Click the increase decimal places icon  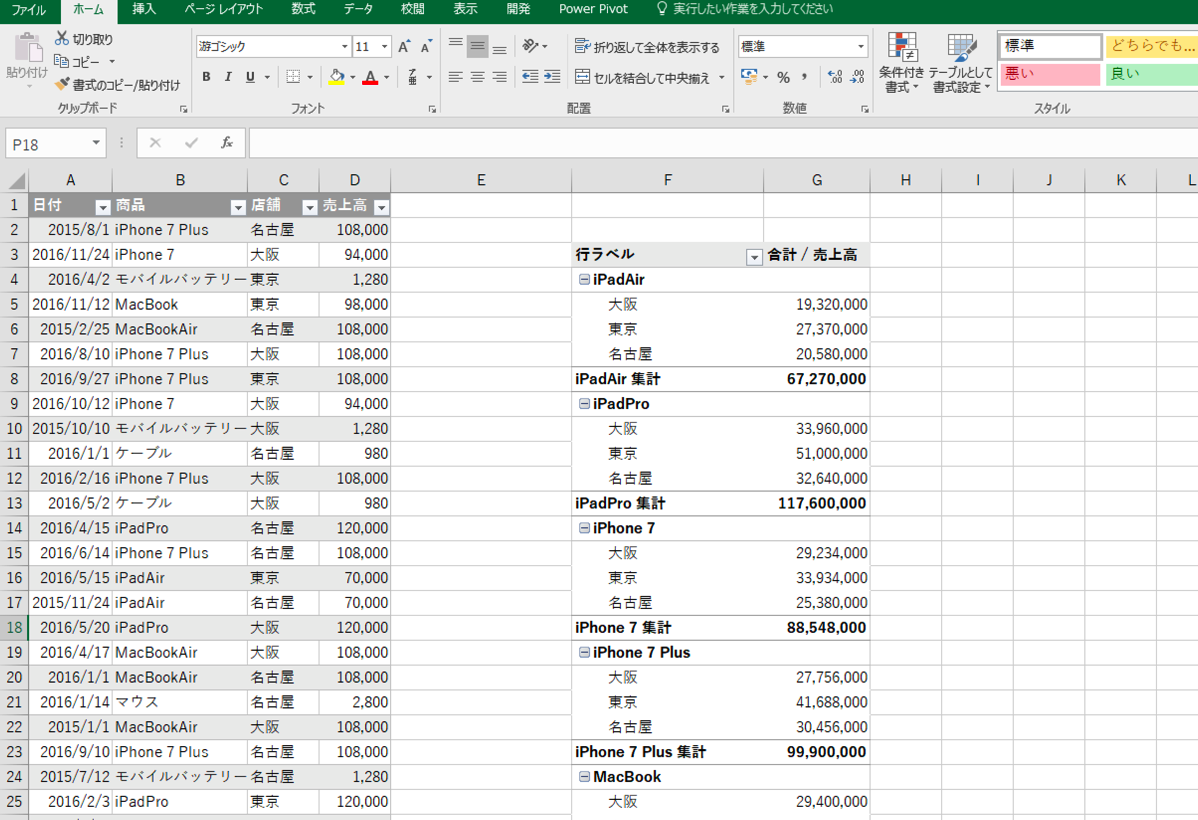tap(835, 77)
